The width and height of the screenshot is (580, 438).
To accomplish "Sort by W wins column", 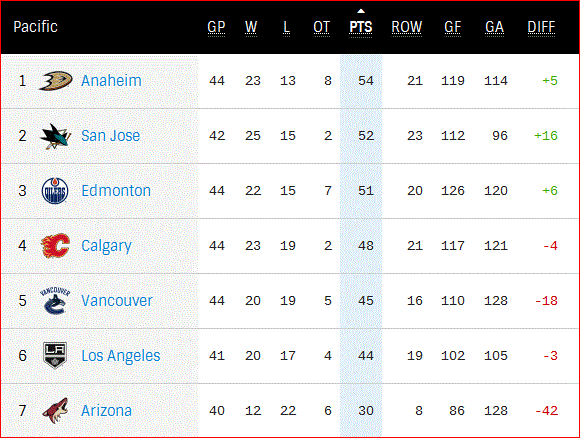I will (251, 27).
